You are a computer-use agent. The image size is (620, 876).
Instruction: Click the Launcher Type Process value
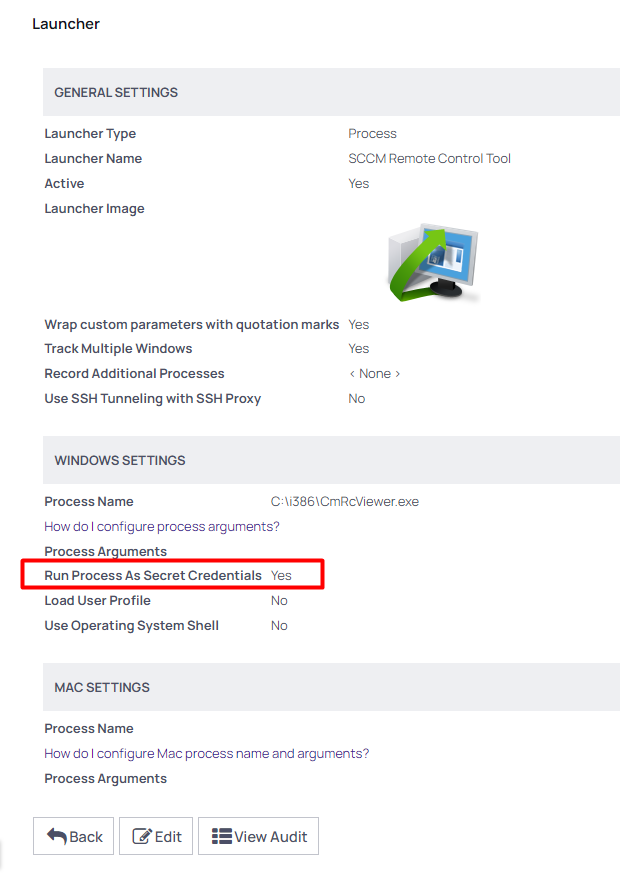coord(373,133)
